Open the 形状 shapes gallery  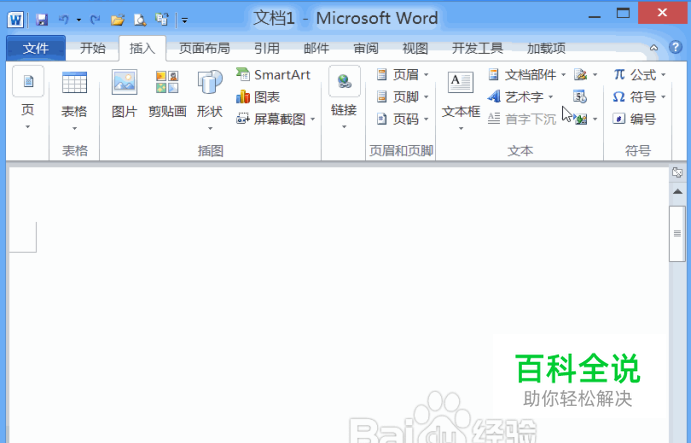click(210, 101)
